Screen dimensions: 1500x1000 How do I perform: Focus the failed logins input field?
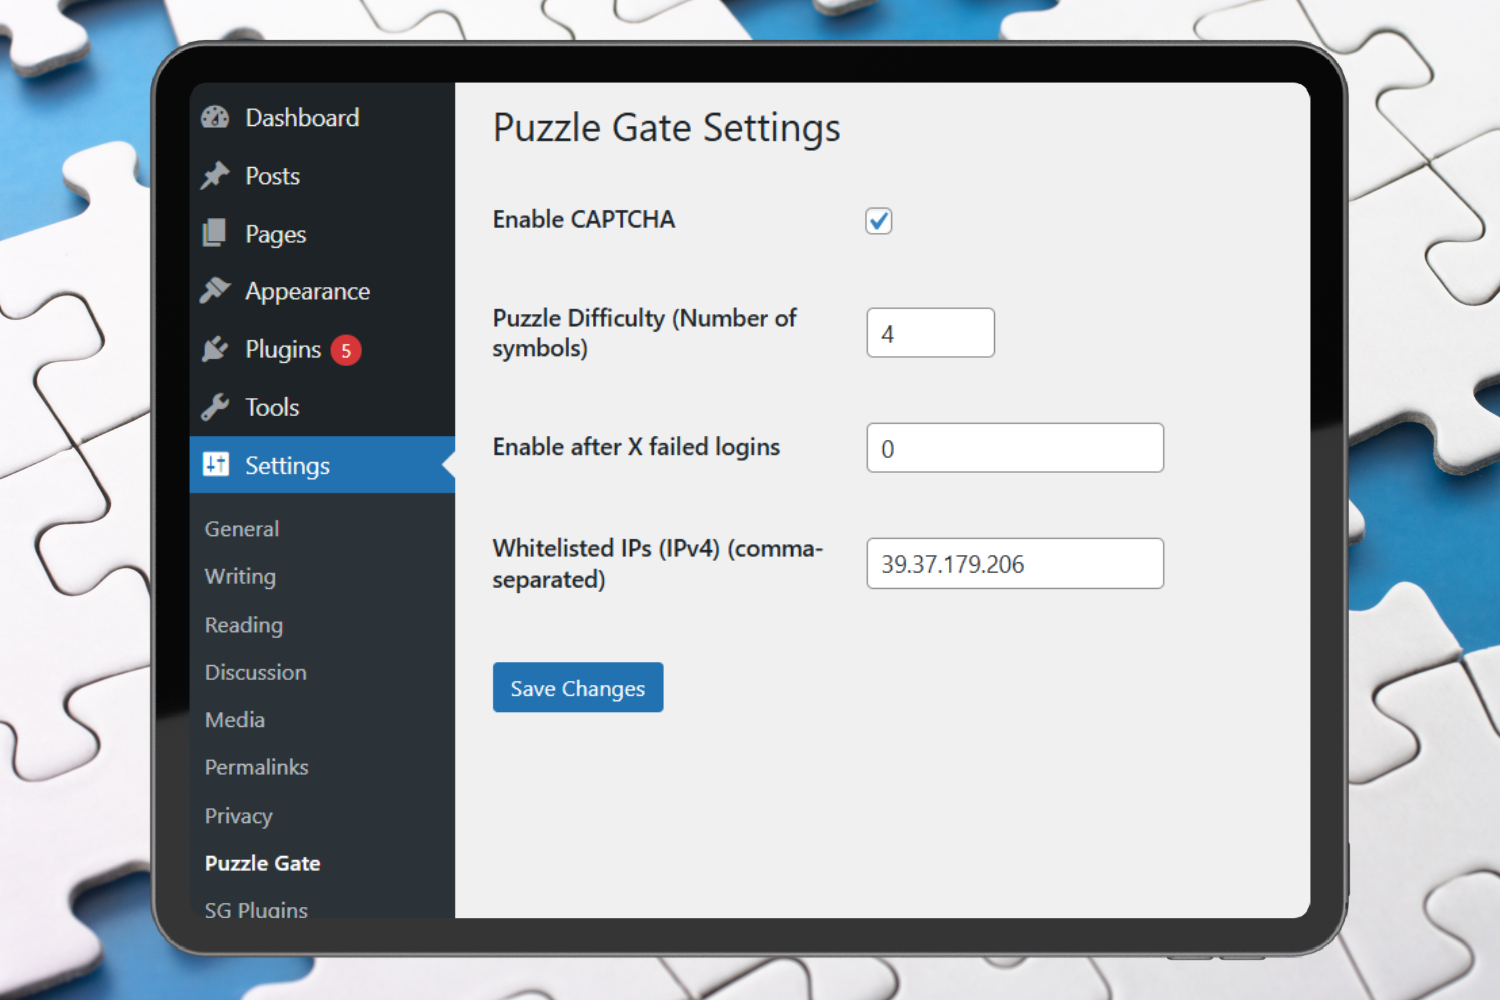(1015, 448)
